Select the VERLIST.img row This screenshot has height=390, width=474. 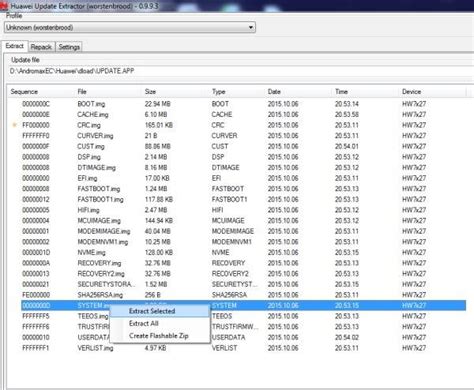coord(243,348)
